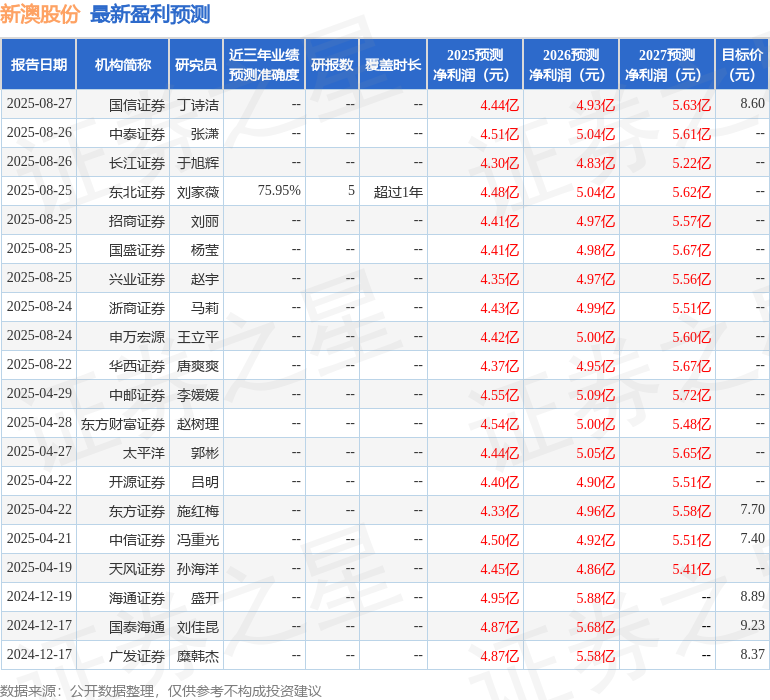Click 近三年业绩预测准确度 header
The height and width of the screenshot is (700, 770).
tap(264, 64)
